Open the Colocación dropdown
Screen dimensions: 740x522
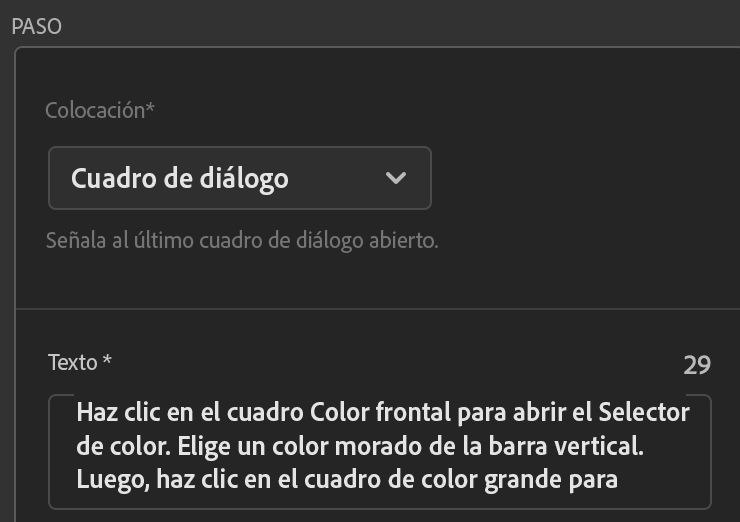(240, 178)
